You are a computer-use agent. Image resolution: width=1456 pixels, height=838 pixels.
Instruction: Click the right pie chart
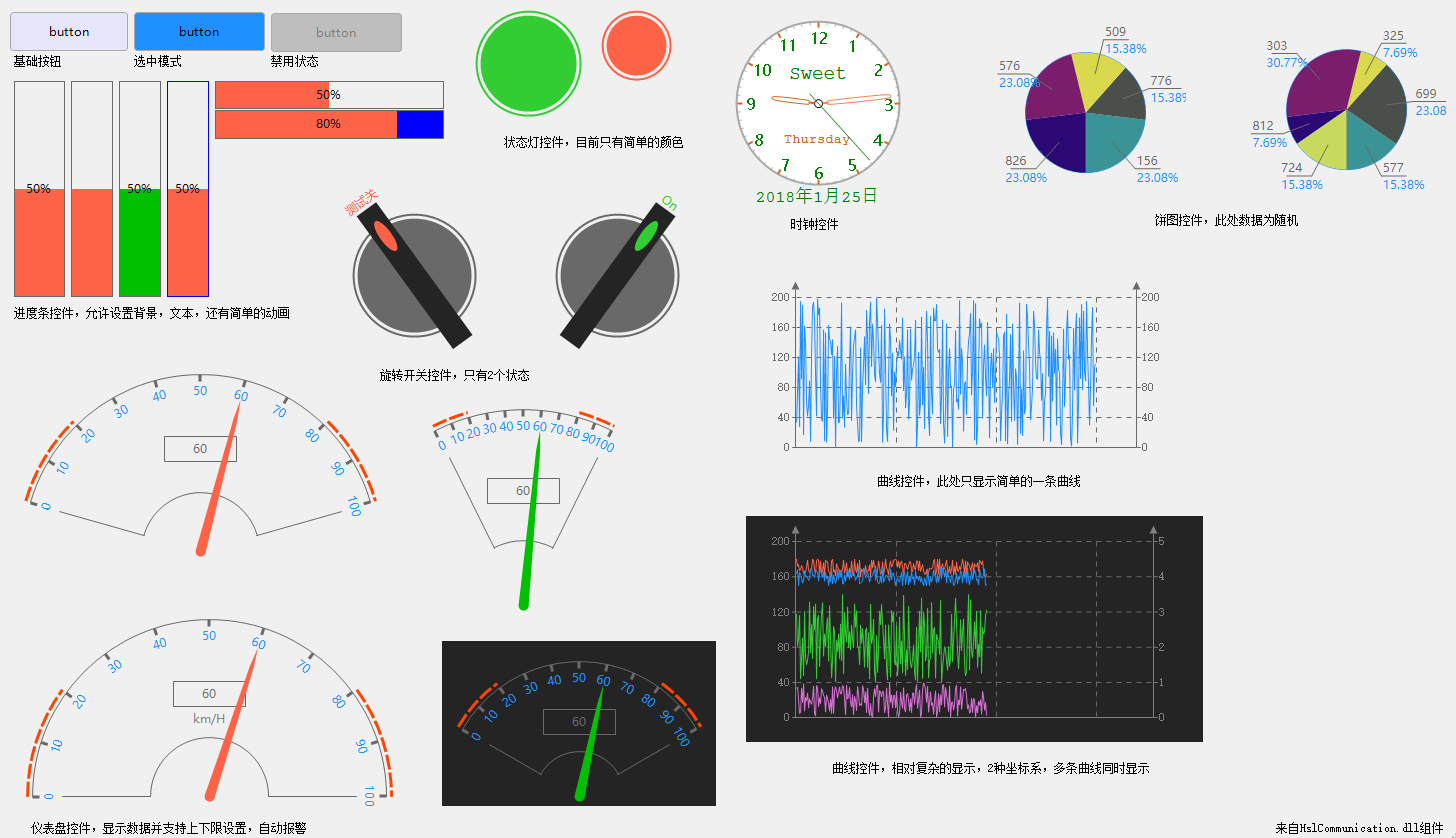(1346, 108)
